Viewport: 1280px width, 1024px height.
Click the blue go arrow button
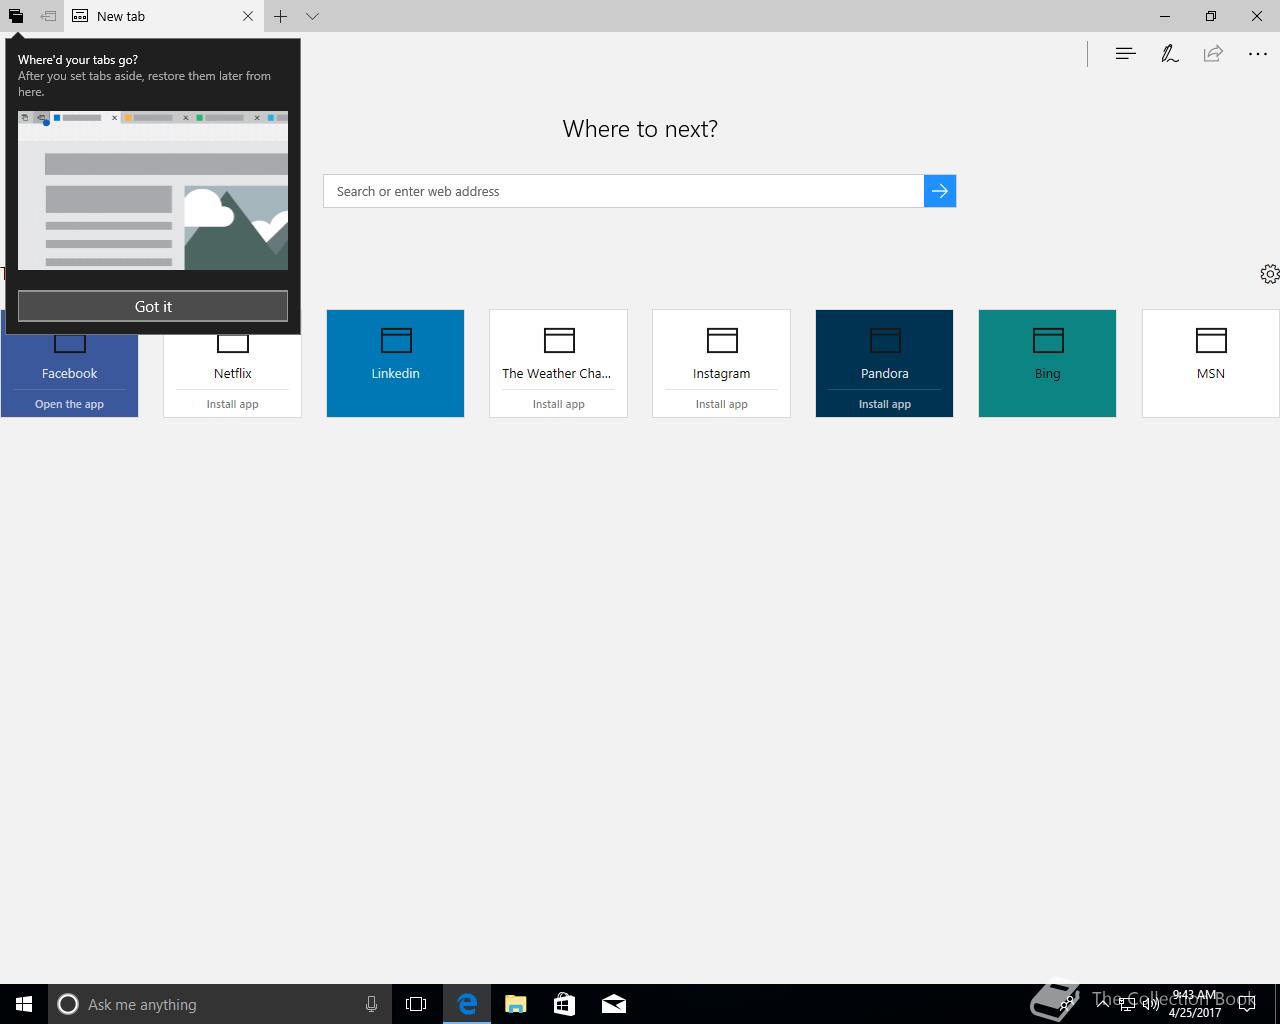click(x=940, y=191)
